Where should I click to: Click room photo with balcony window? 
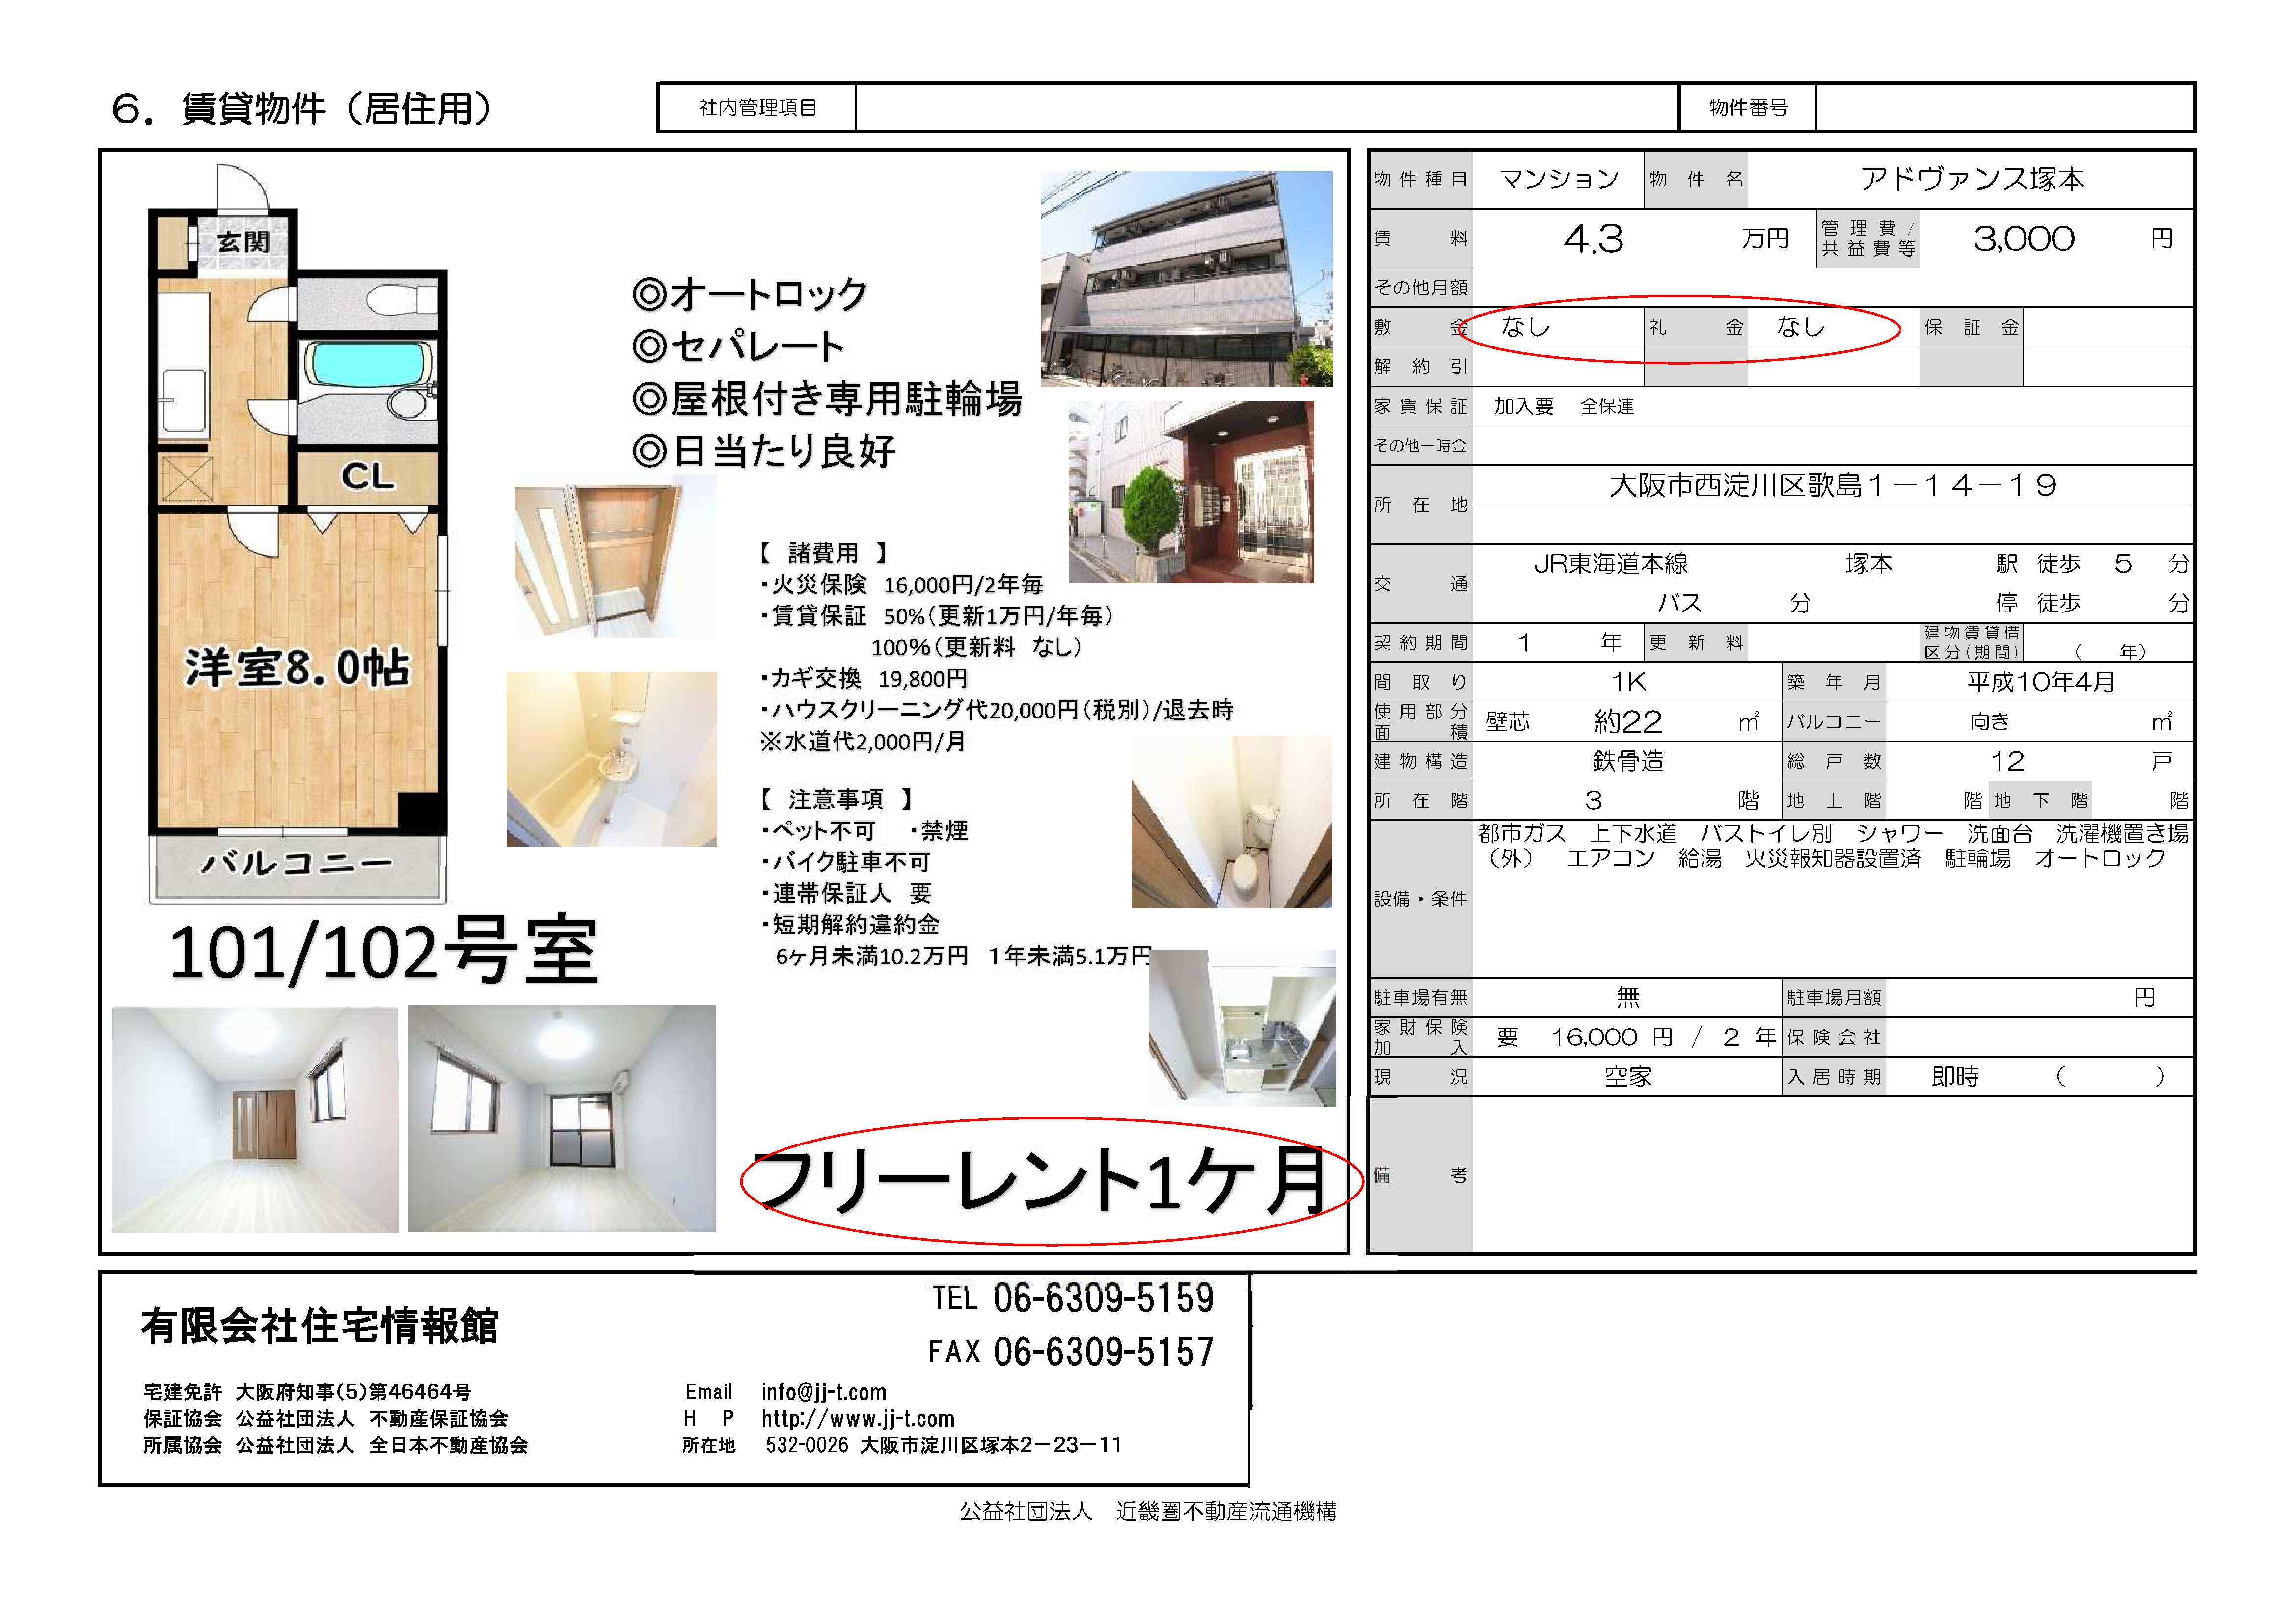click(x=561, y=1118)
